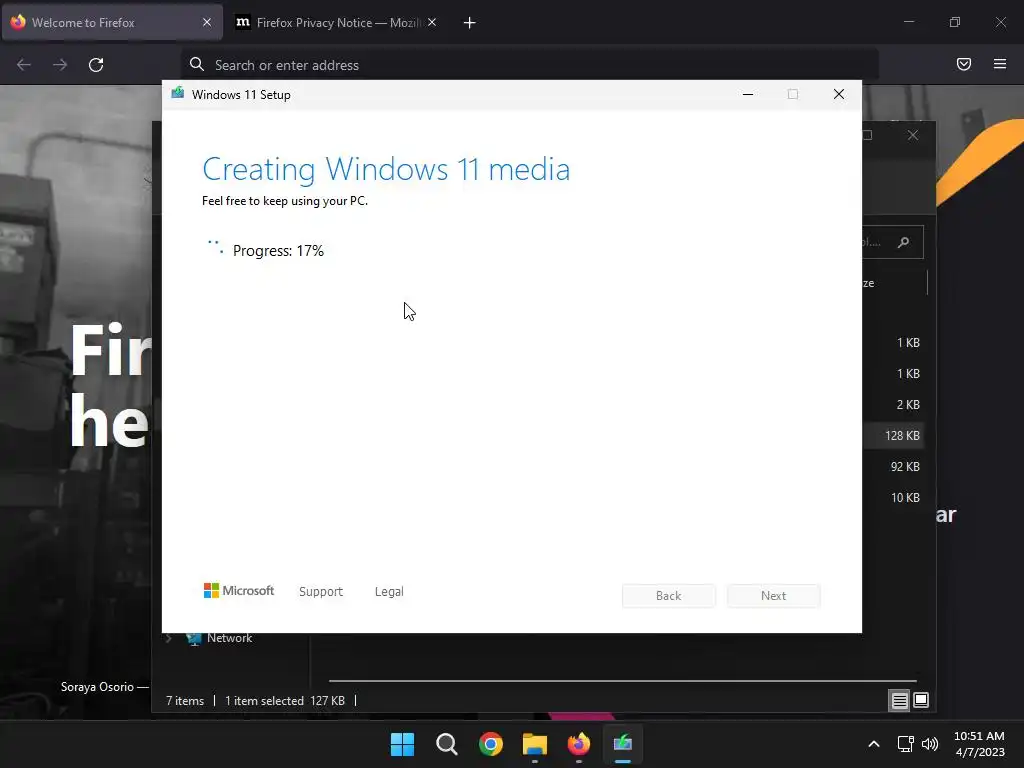Click the Microsoft logo in Setup
1024x768 pixels.
239,591
